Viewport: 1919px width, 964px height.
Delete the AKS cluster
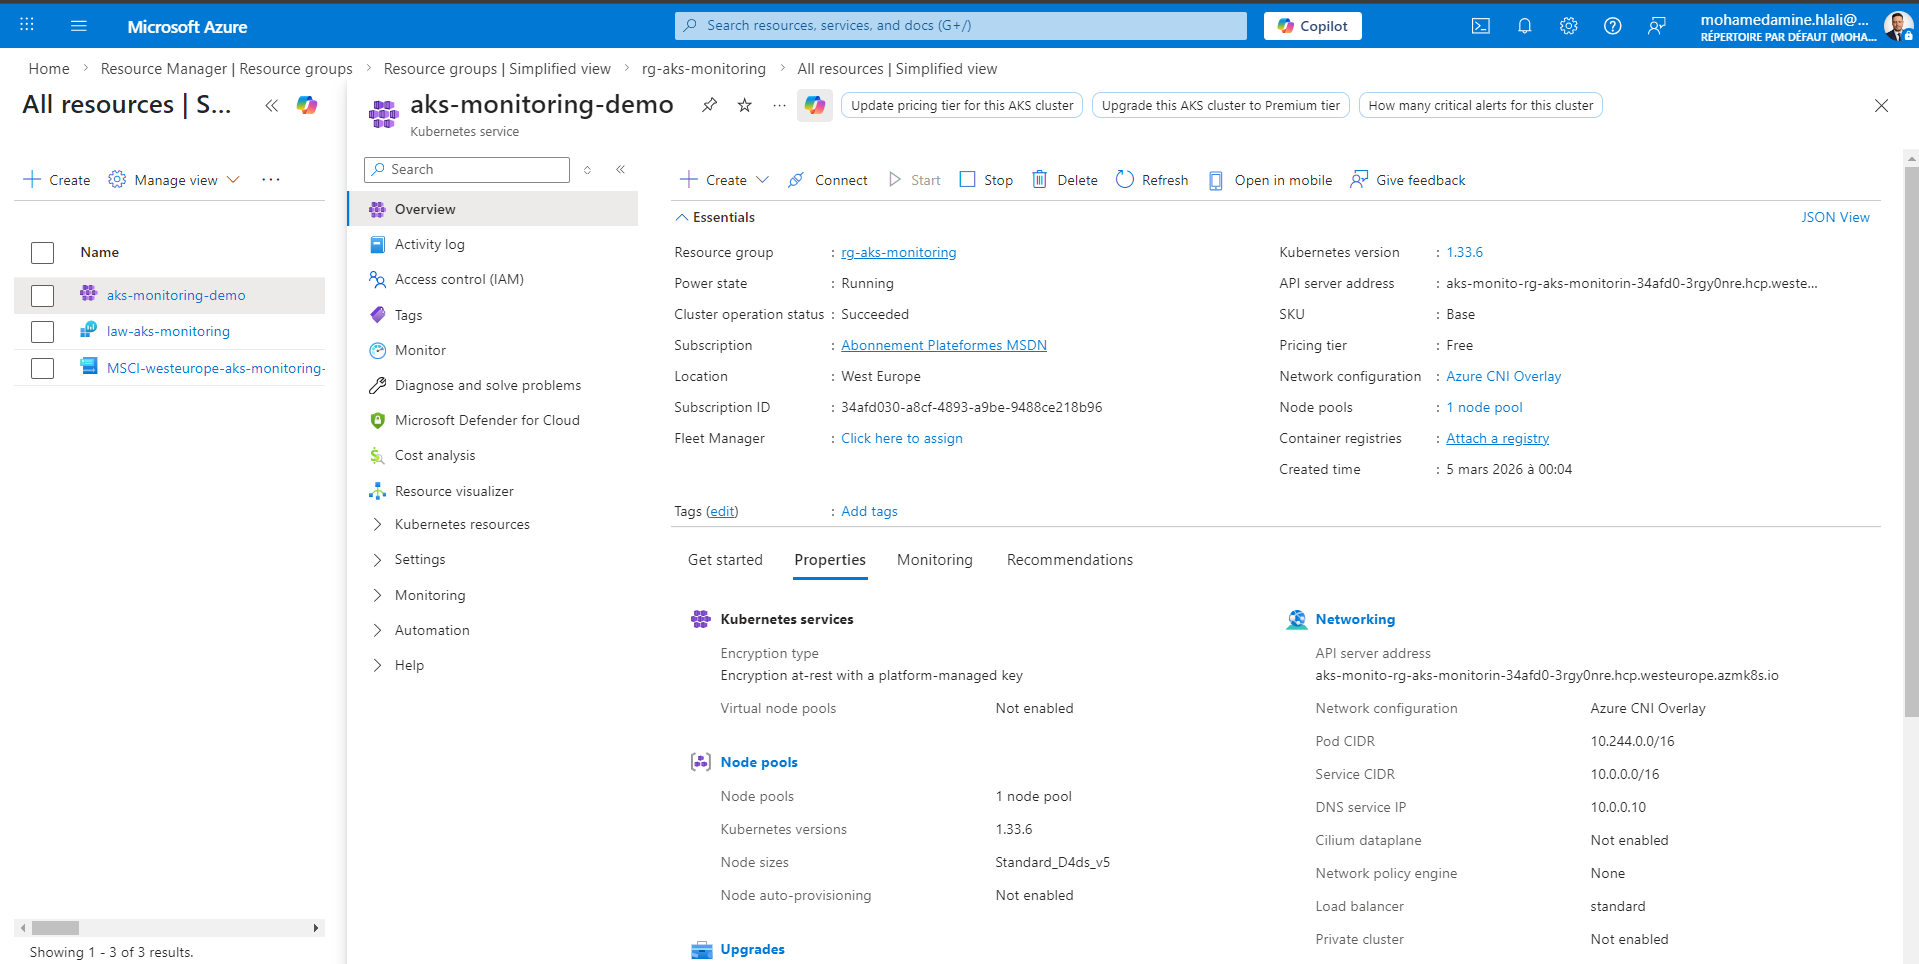1063,179
